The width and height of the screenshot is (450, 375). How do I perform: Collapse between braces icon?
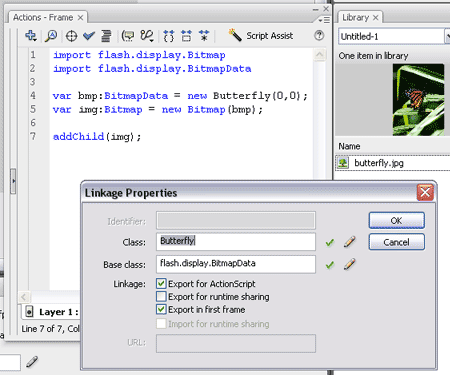(x=169, y=36)
